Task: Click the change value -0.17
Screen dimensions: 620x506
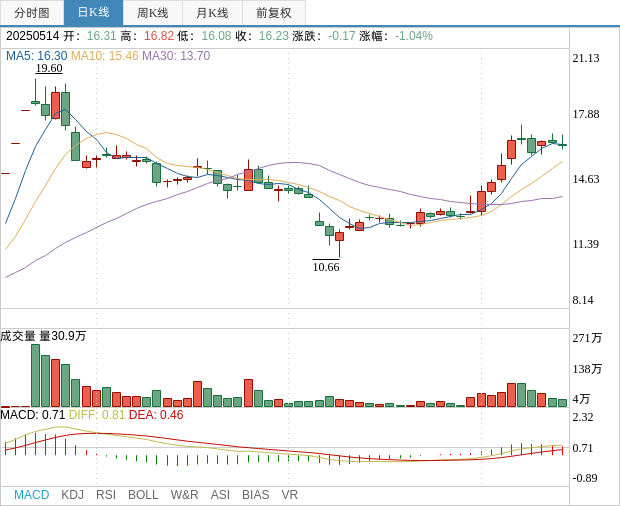Action: 342,36
